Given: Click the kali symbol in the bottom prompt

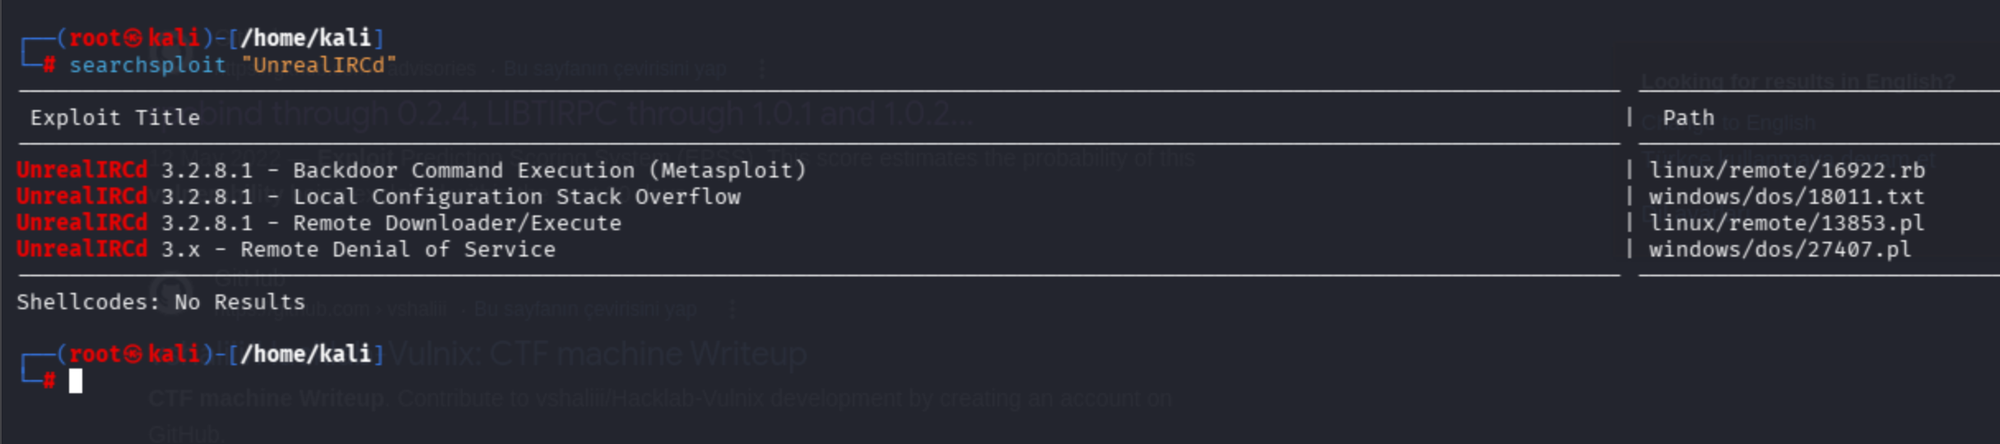Looking at the screenshot, I should [133, 355].
